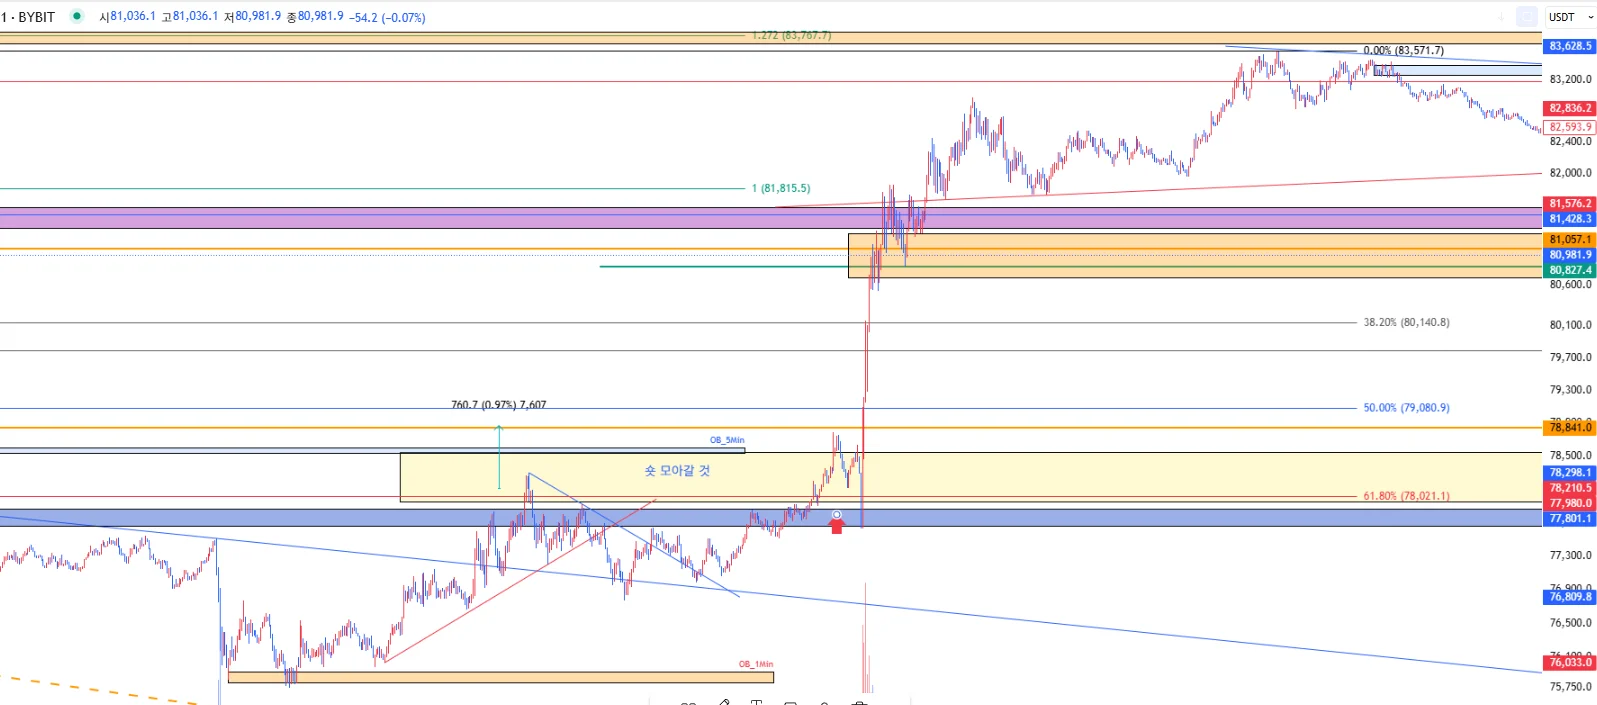Select the 76,809.8 blue price label
This screenshot has width=1597, height=705.
(1570, 597)
